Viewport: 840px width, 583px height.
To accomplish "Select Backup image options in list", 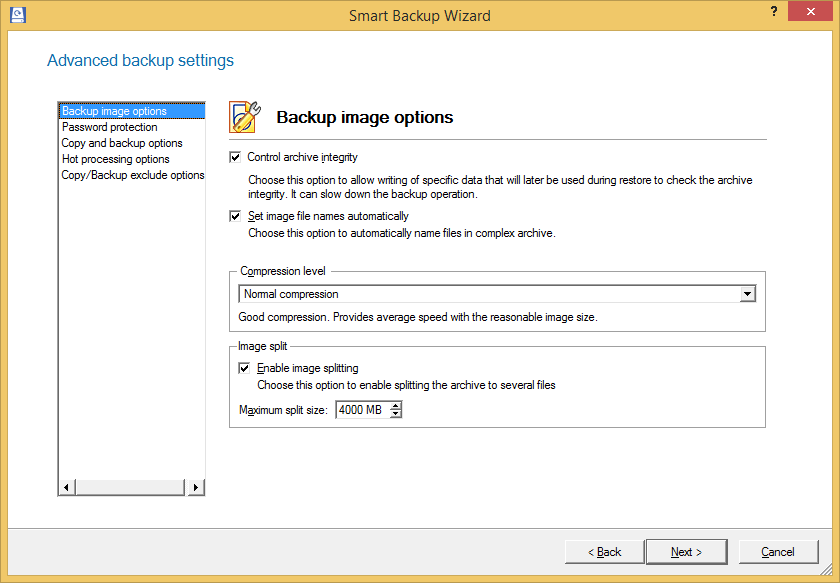I will click(x=114, y=111).
